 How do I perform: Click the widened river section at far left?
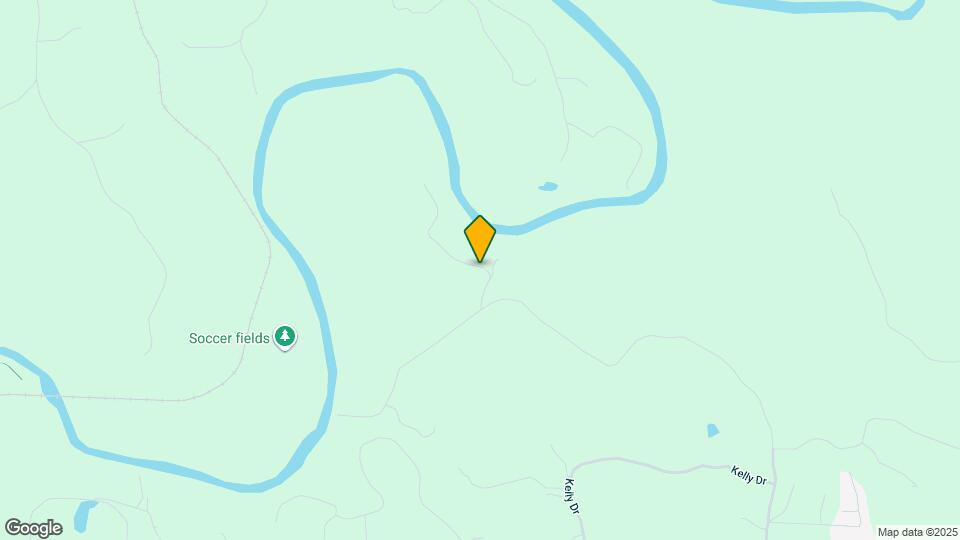pyautogui.click(x=48, y=387)
